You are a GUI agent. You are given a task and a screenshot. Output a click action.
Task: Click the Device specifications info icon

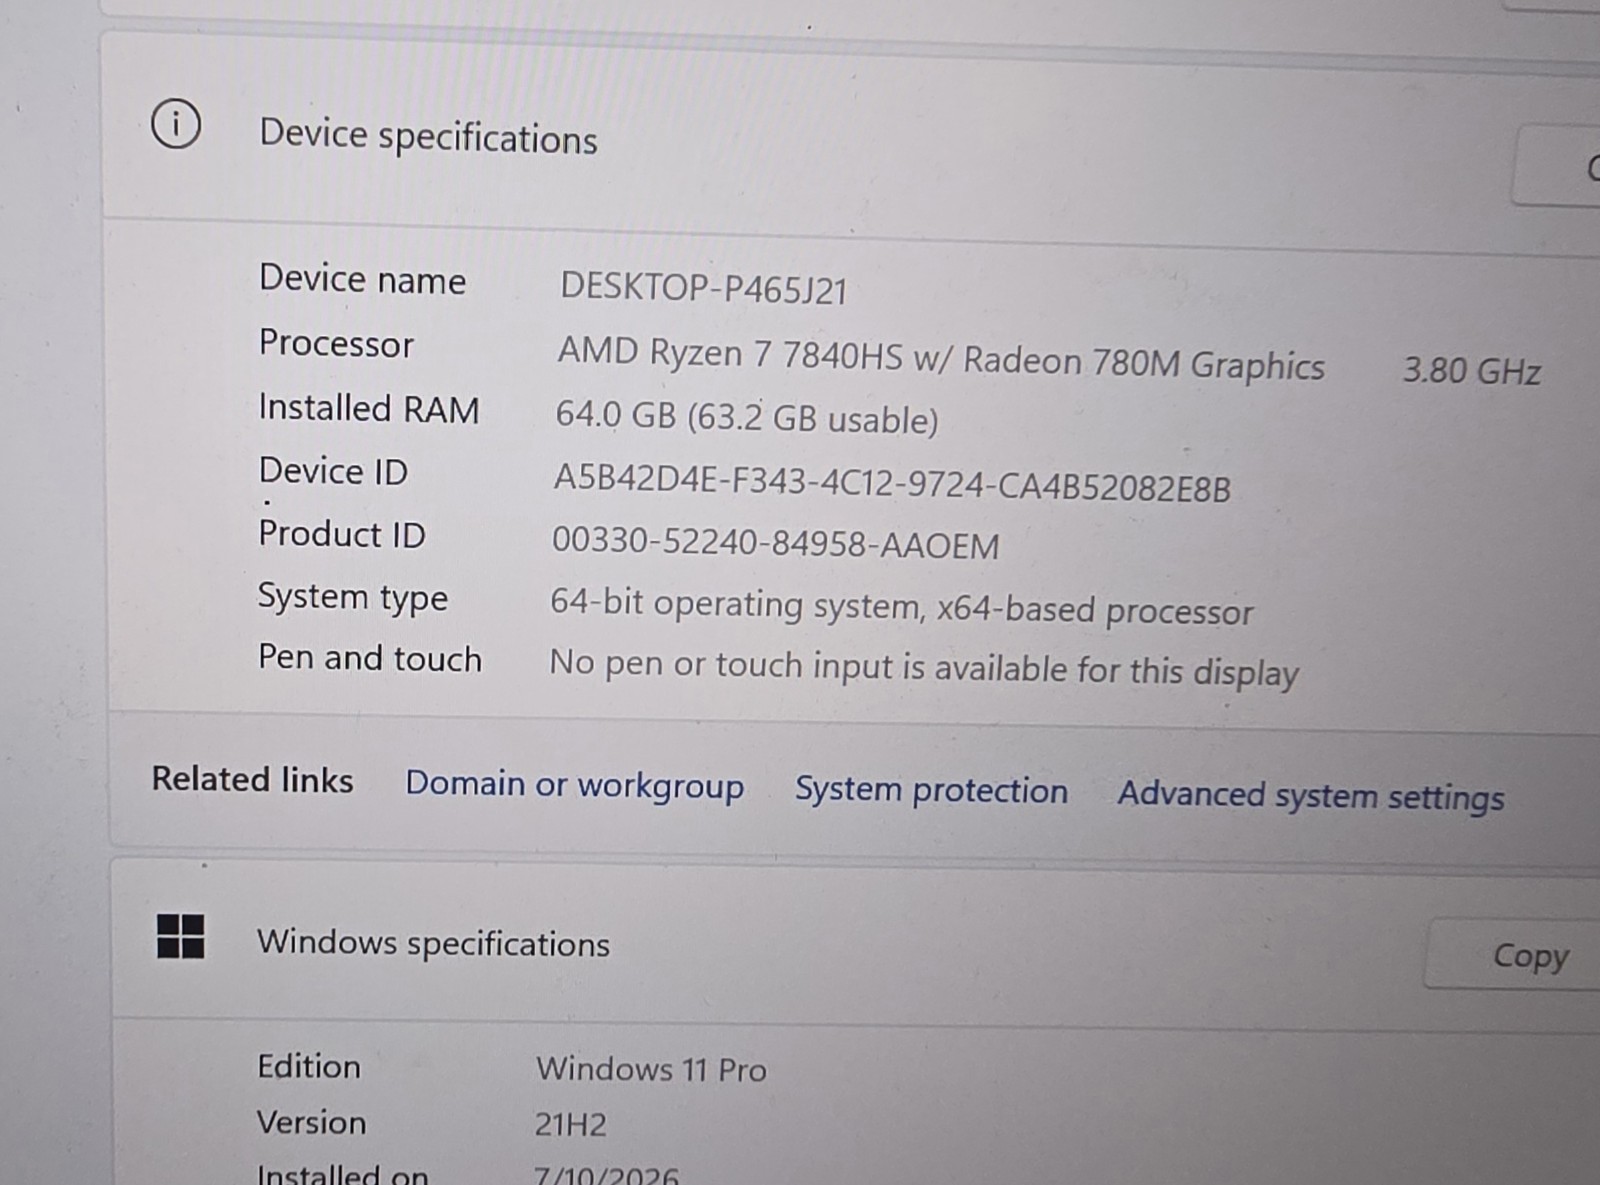click(x=176, y=125)
